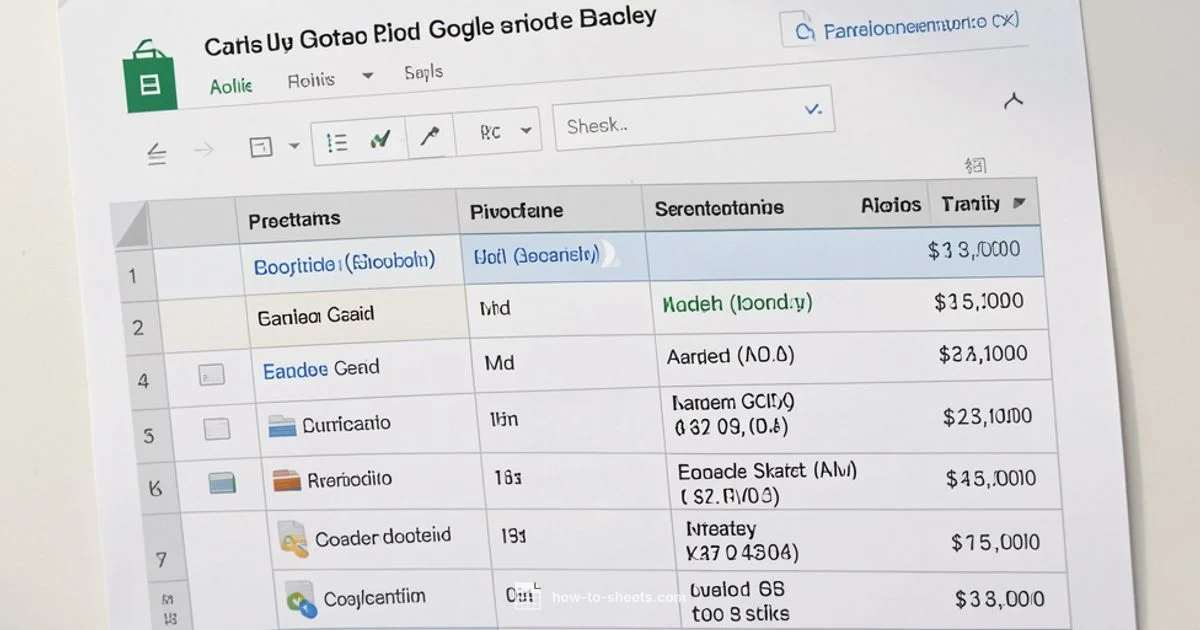Click the gray right arrow in toolbar
Viewport: 1200px width, 630px height.
point(203,150)
